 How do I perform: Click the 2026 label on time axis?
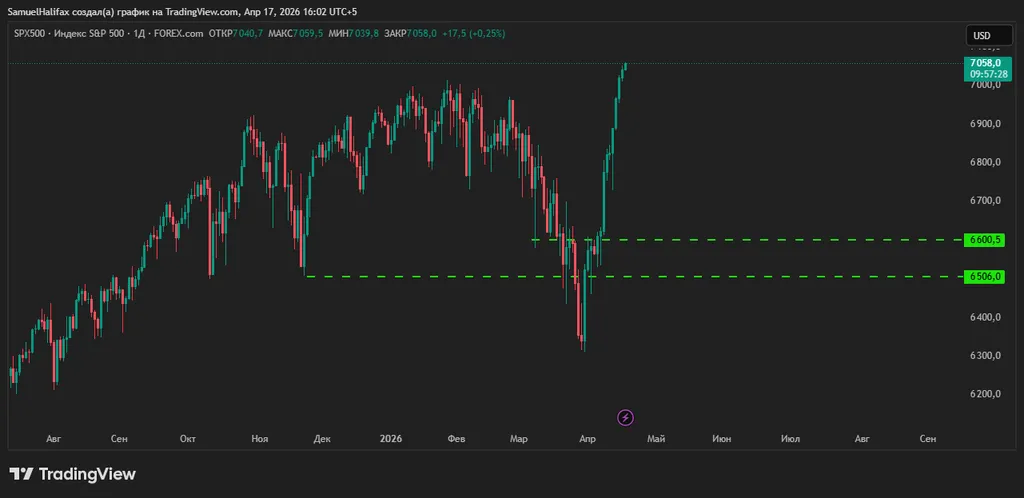coord(390,439)
